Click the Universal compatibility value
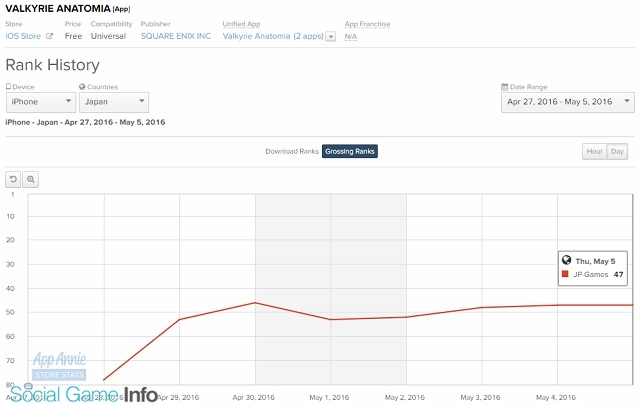640x405 pixels. click(x=109, y=36)
